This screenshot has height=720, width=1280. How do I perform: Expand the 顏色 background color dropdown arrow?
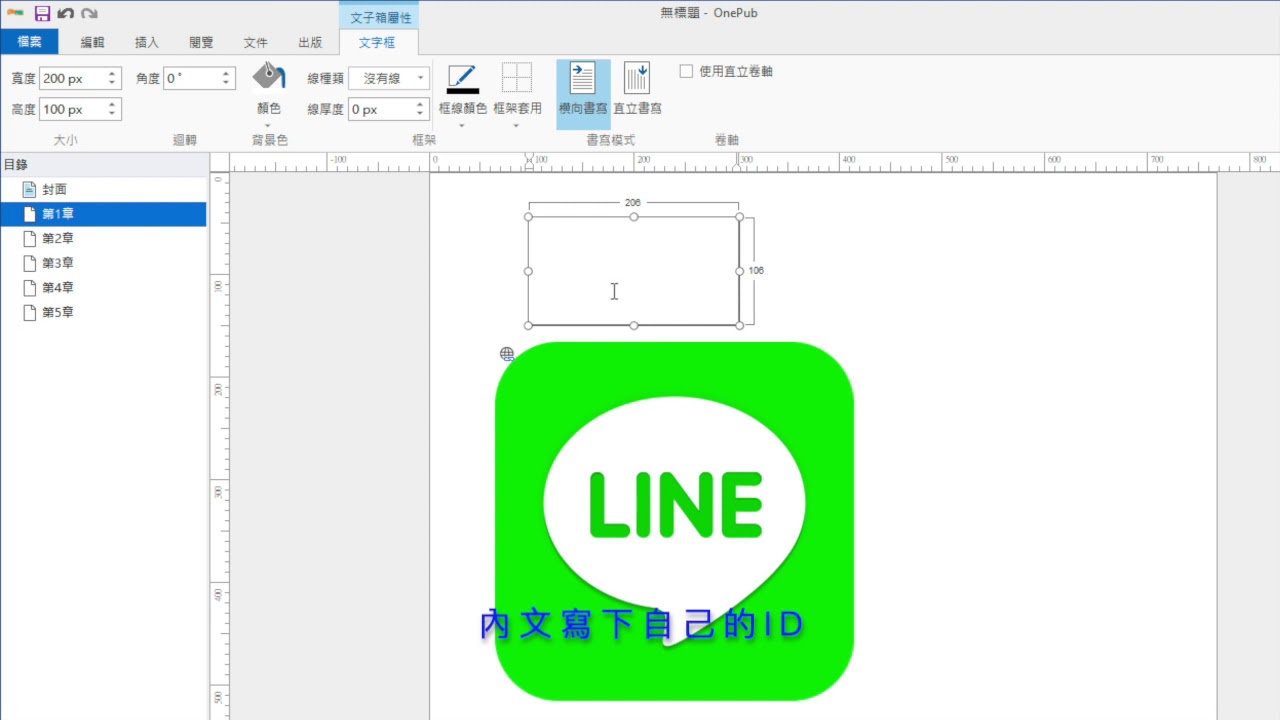[x=268, y=126]
